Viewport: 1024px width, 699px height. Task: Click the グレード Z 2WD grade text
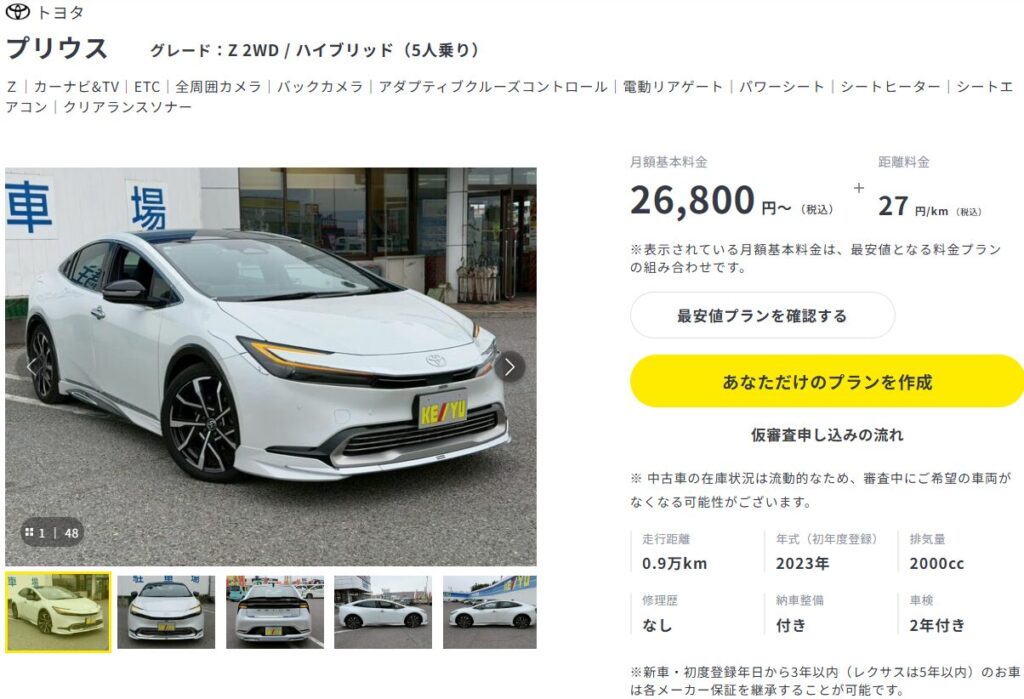(315, 50)
